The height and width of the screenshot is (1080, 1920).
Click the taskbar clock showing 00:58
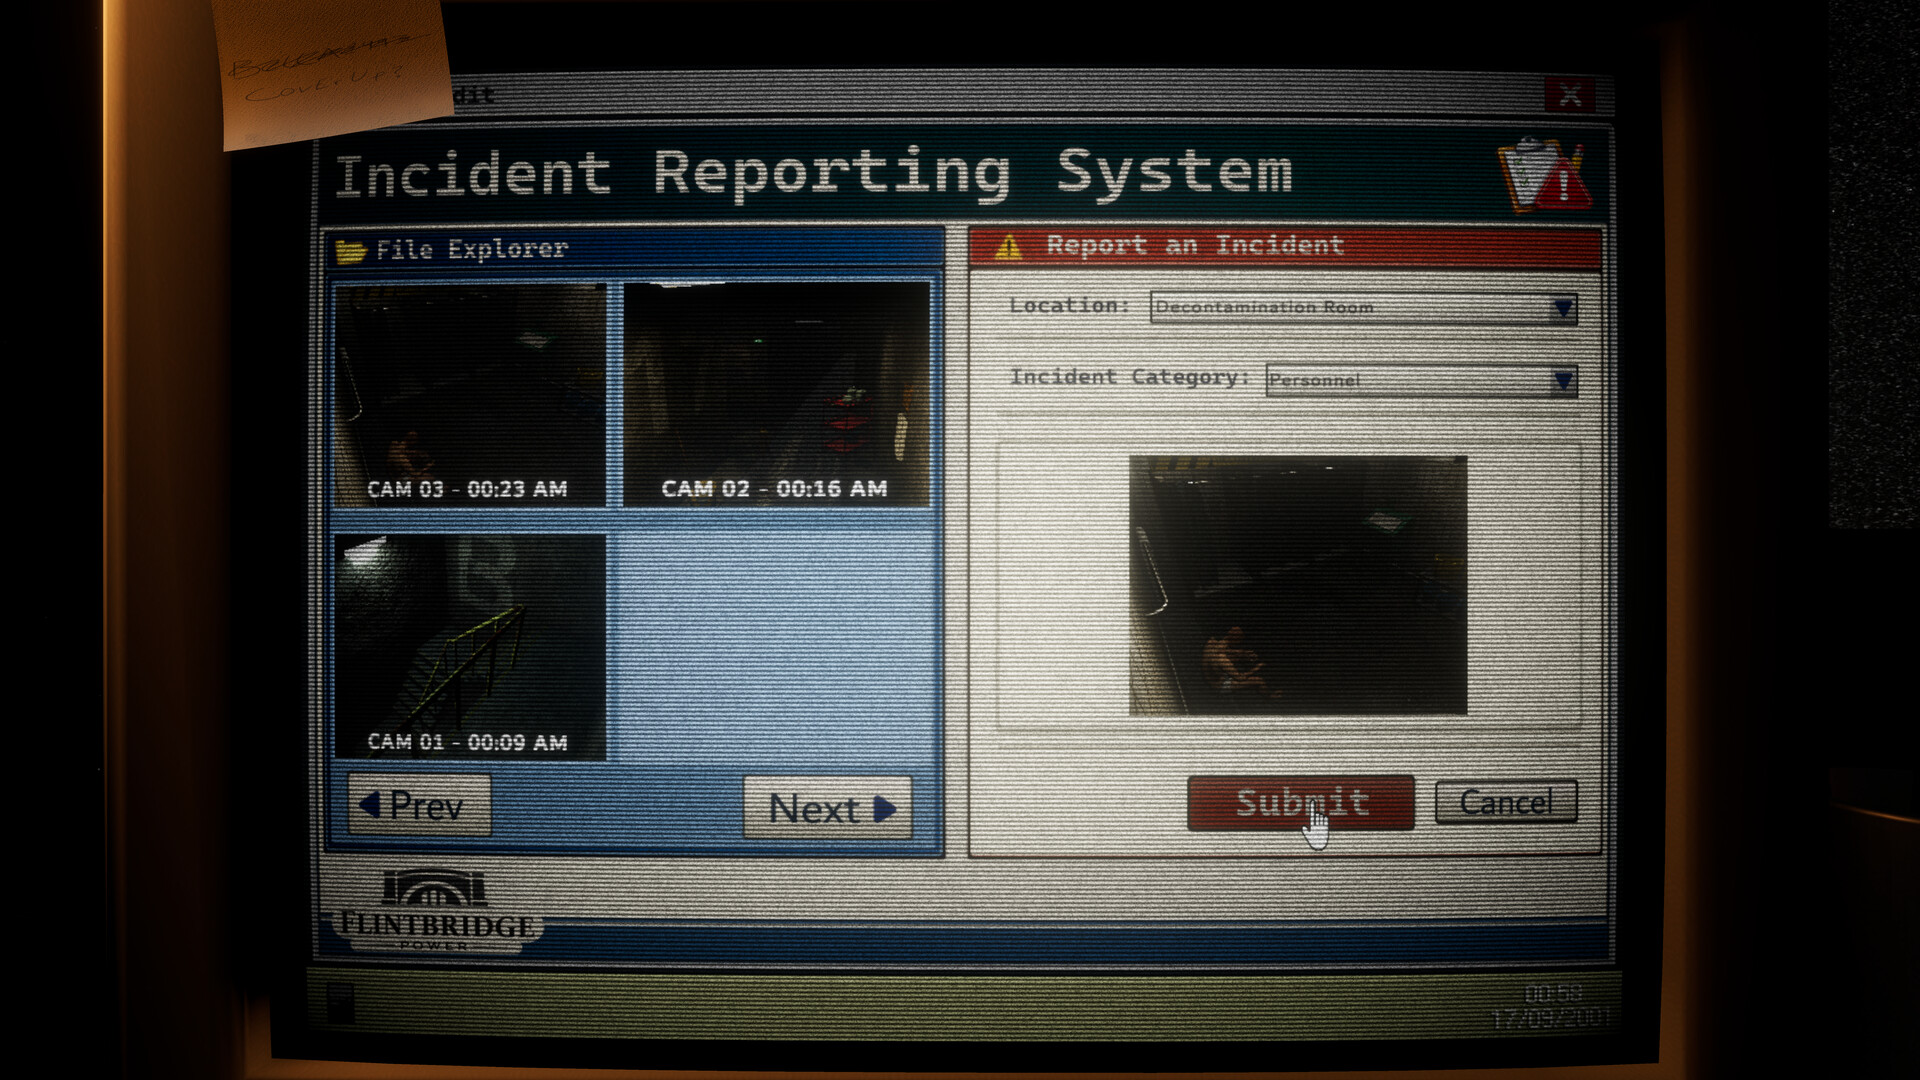pyautogui.click(x=1552, y=995)
